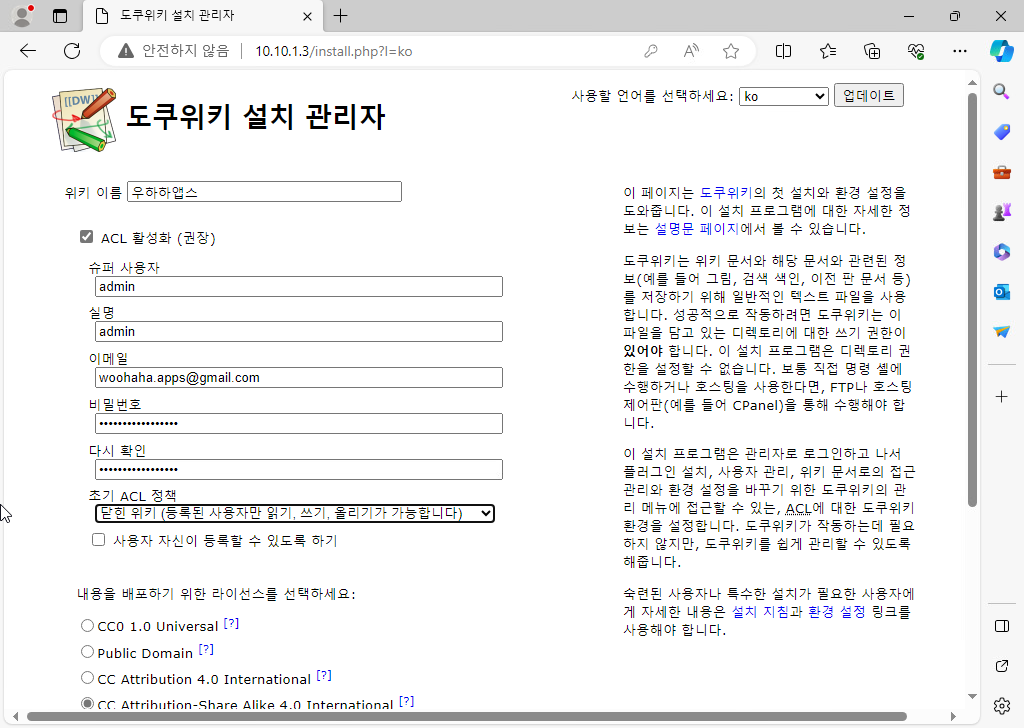Select CC Attribution 4.0 International radio
The image size is (1024, 728).
(x=87, y=678)
